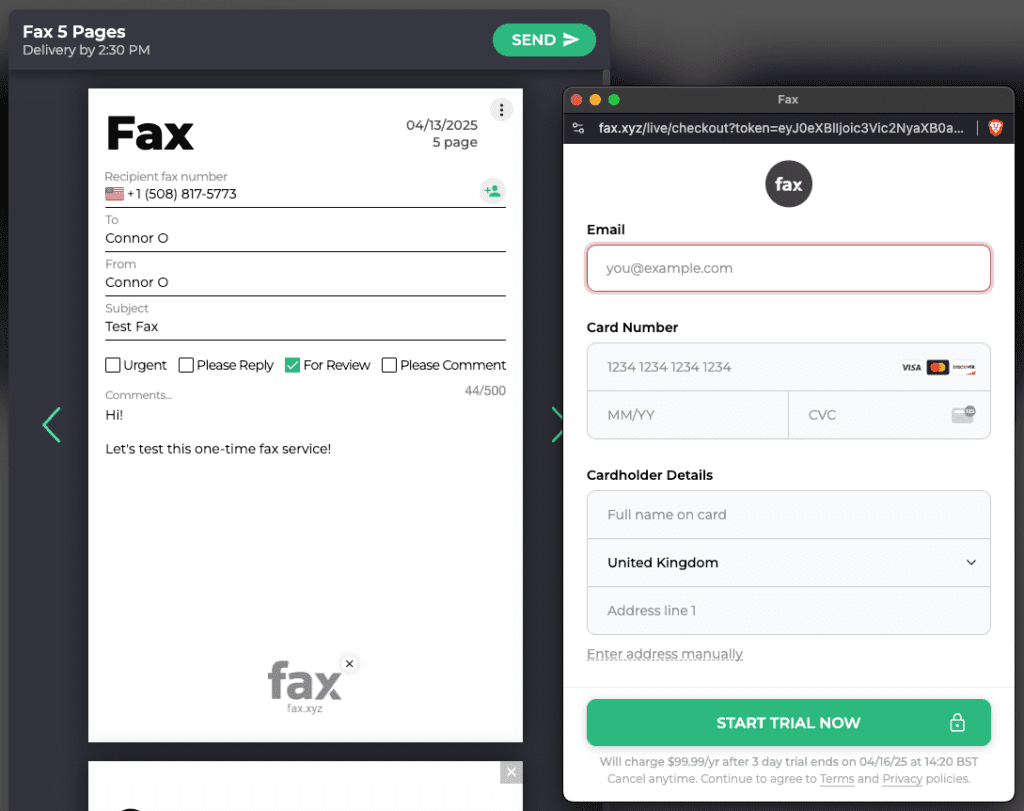Click the US flag beside the fax number

coord(113,194)
